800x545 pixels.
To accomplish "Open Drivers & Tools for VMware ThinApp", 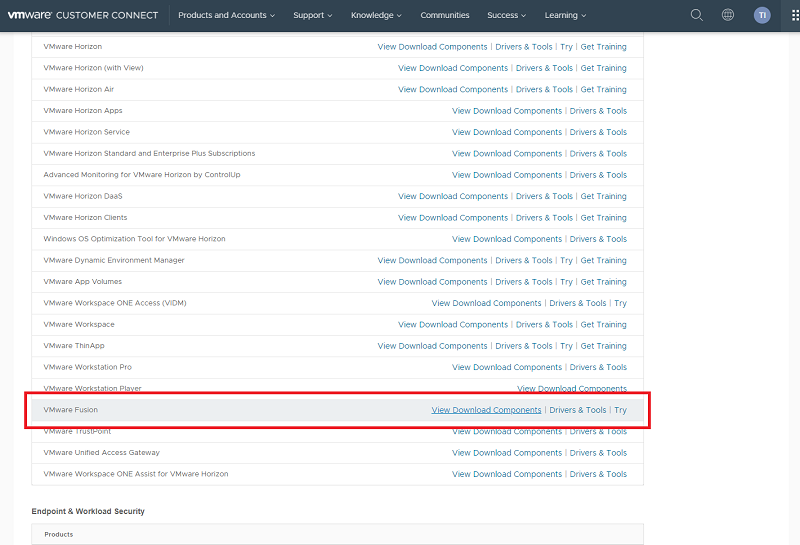I will click(523, 346).
